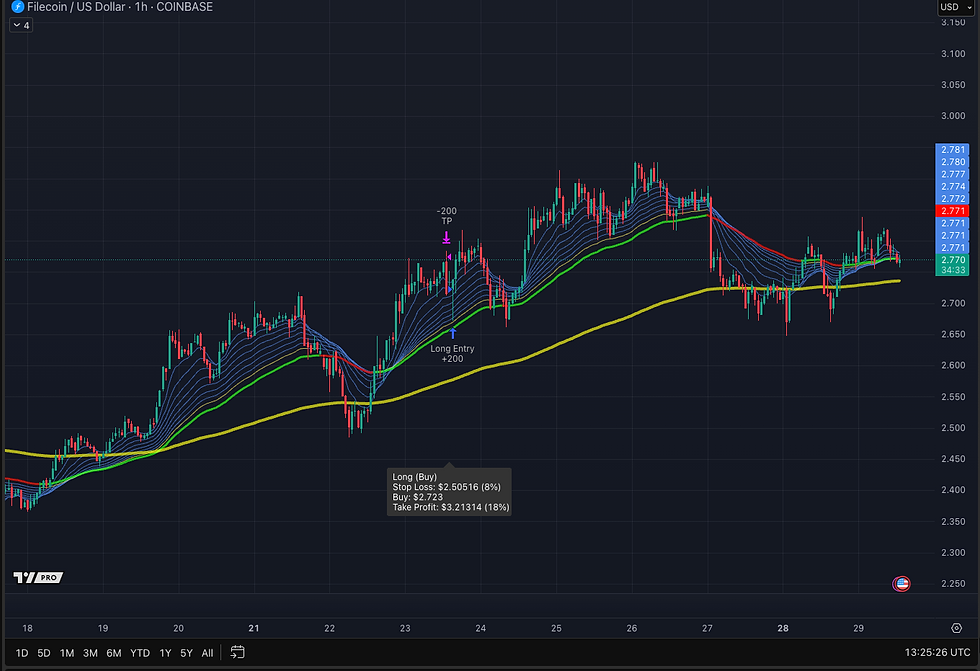Click the red 2.771 current price label
The height and width of the screenshot is (671, 980).
pyautogui.click(x=951, y=211)
